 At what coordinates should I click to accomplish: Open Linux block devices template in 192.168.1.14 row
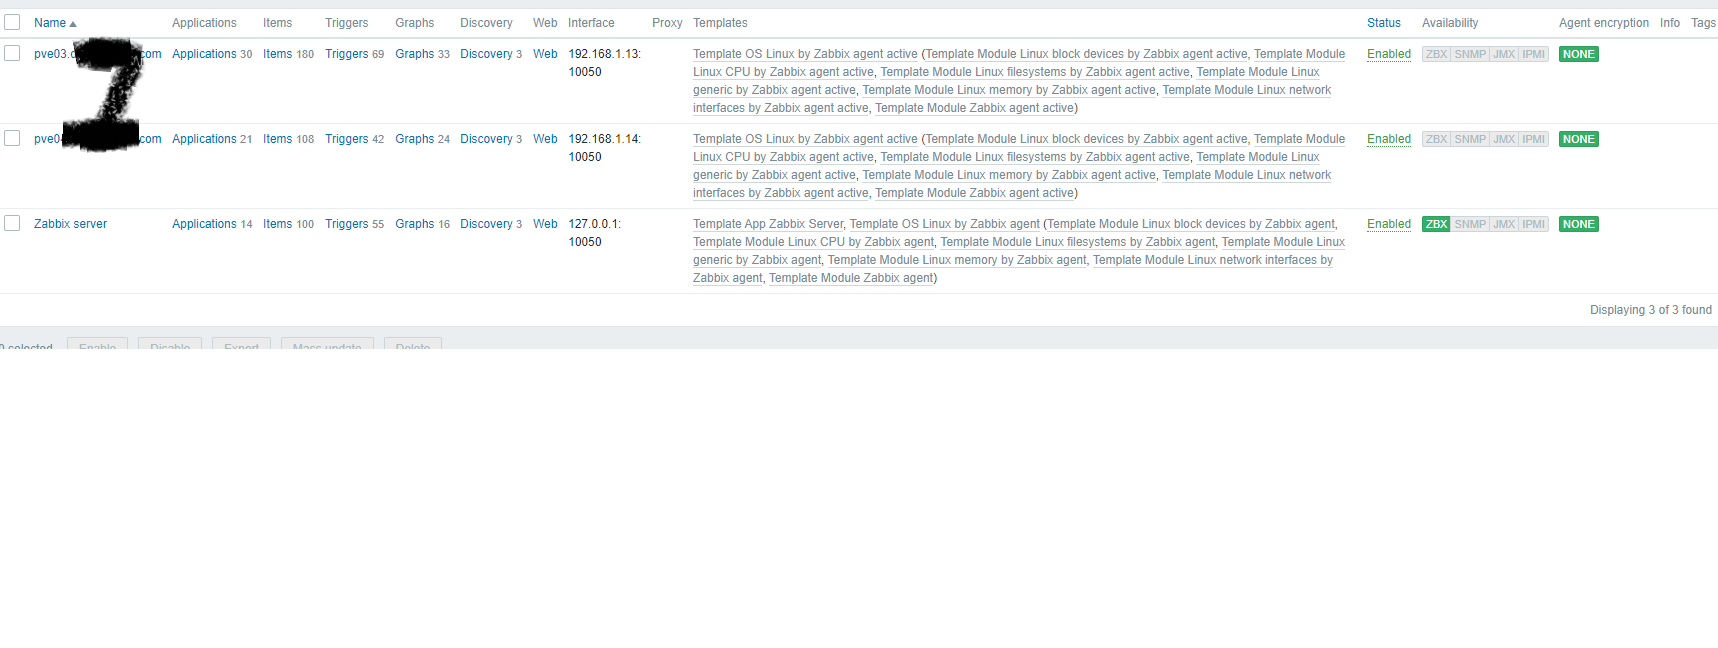pyautogui.click(x=1086, y=139)
